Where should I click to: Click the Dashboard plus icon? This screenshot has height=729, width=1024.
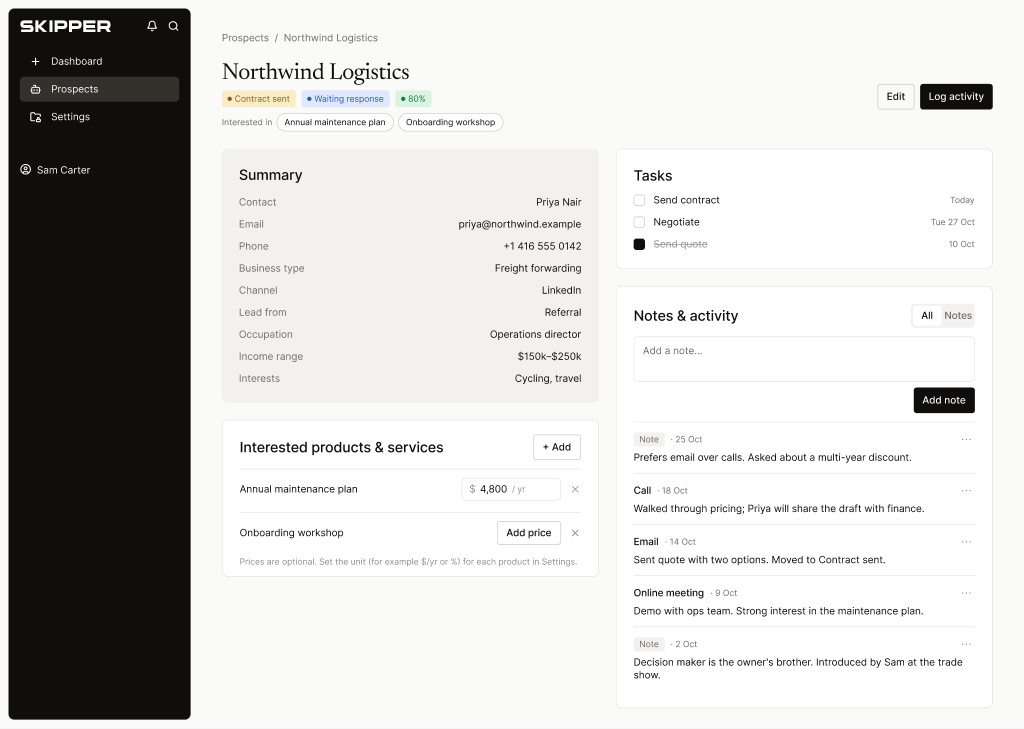pos(35,61)
